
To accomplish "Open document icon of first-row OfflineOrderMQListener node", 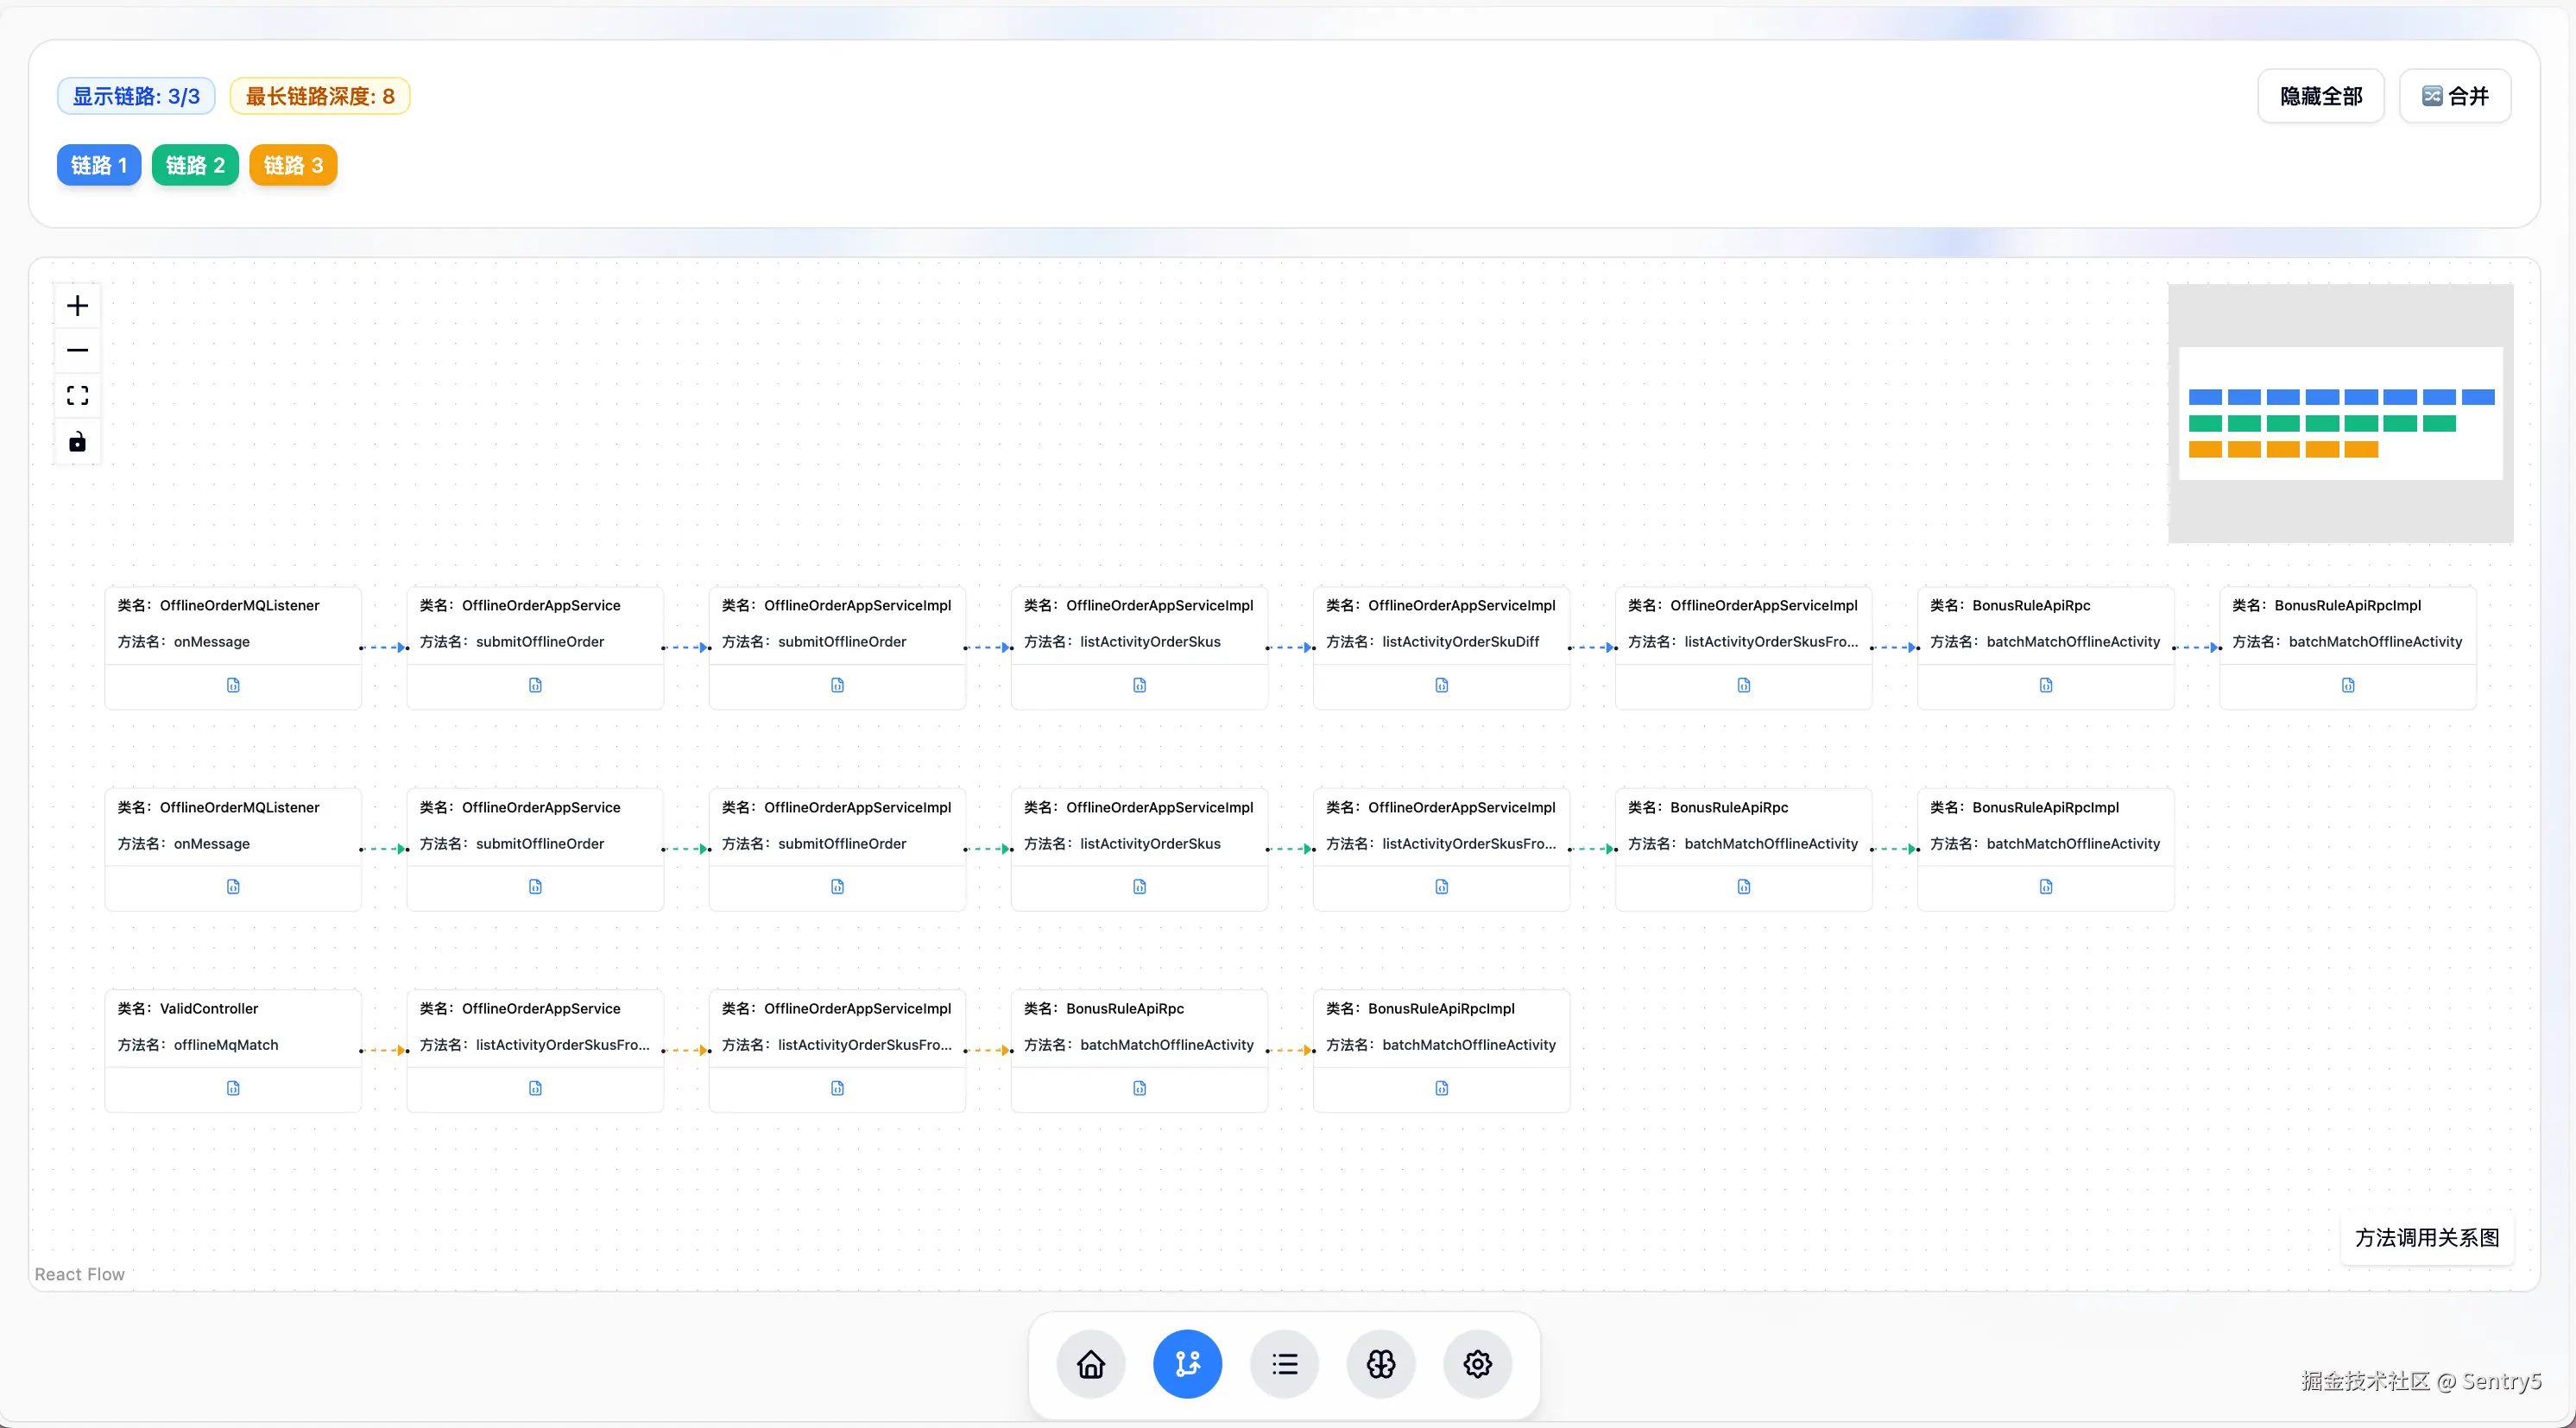I will pos(233,685).
